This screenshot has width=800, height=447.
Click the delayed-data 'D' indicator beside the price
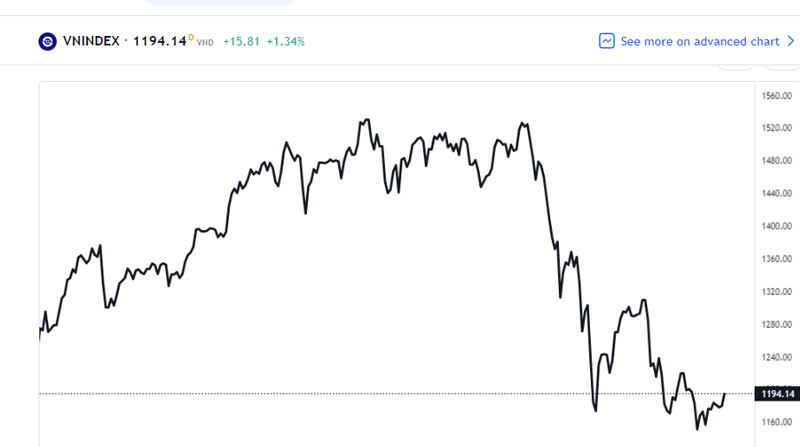(190, 37)
